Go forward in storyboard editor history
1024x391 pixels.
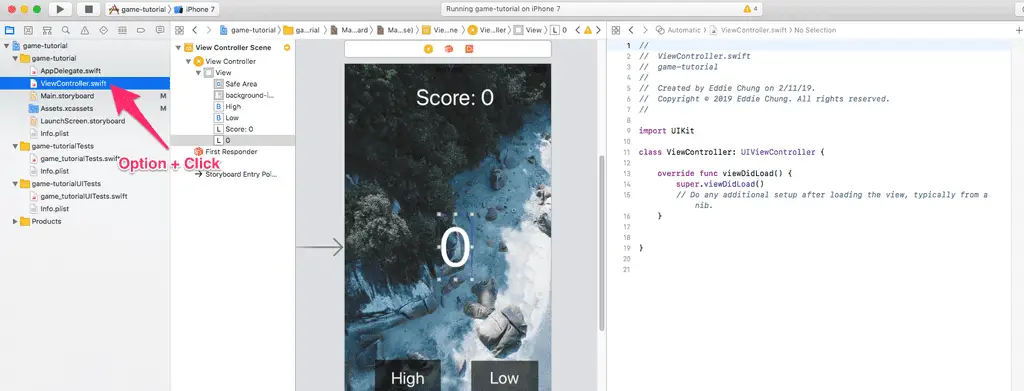(209, 30)
